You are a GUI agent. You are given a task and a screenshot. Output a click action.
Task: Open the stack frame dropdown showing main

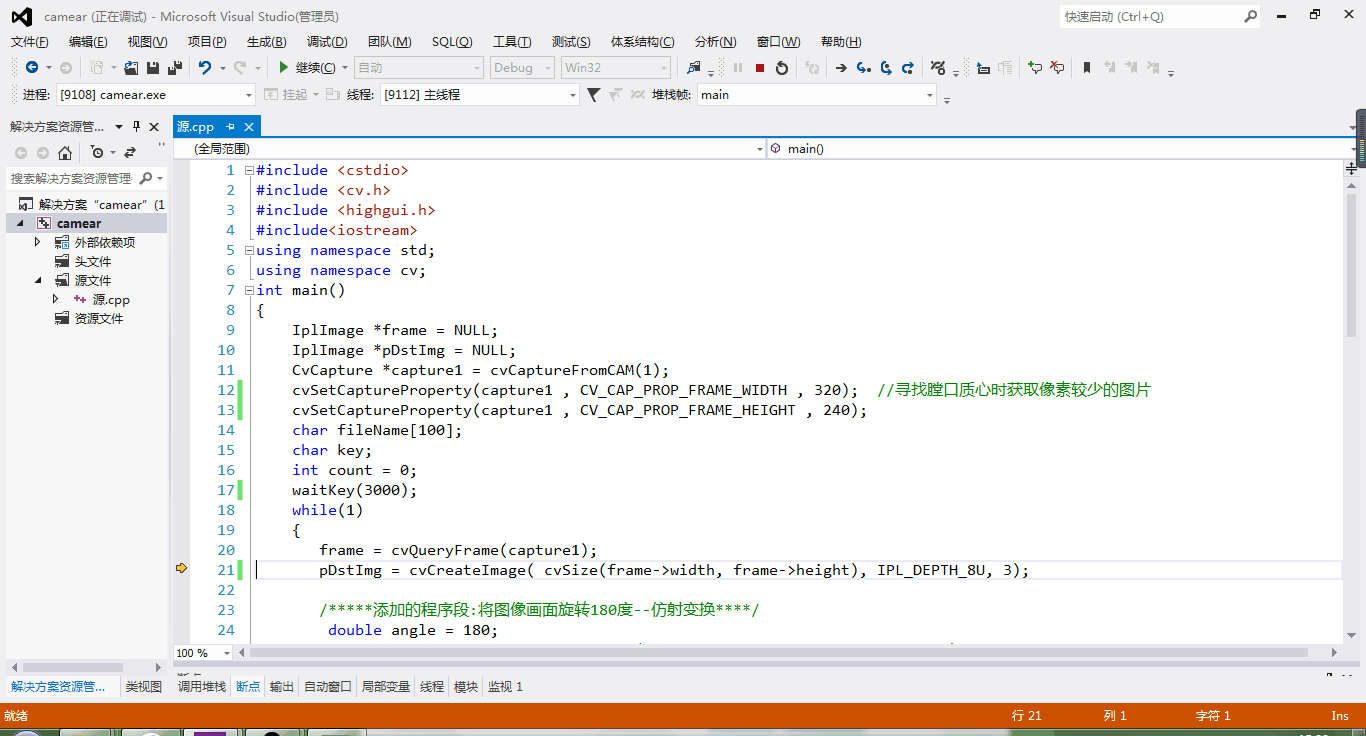930,95
